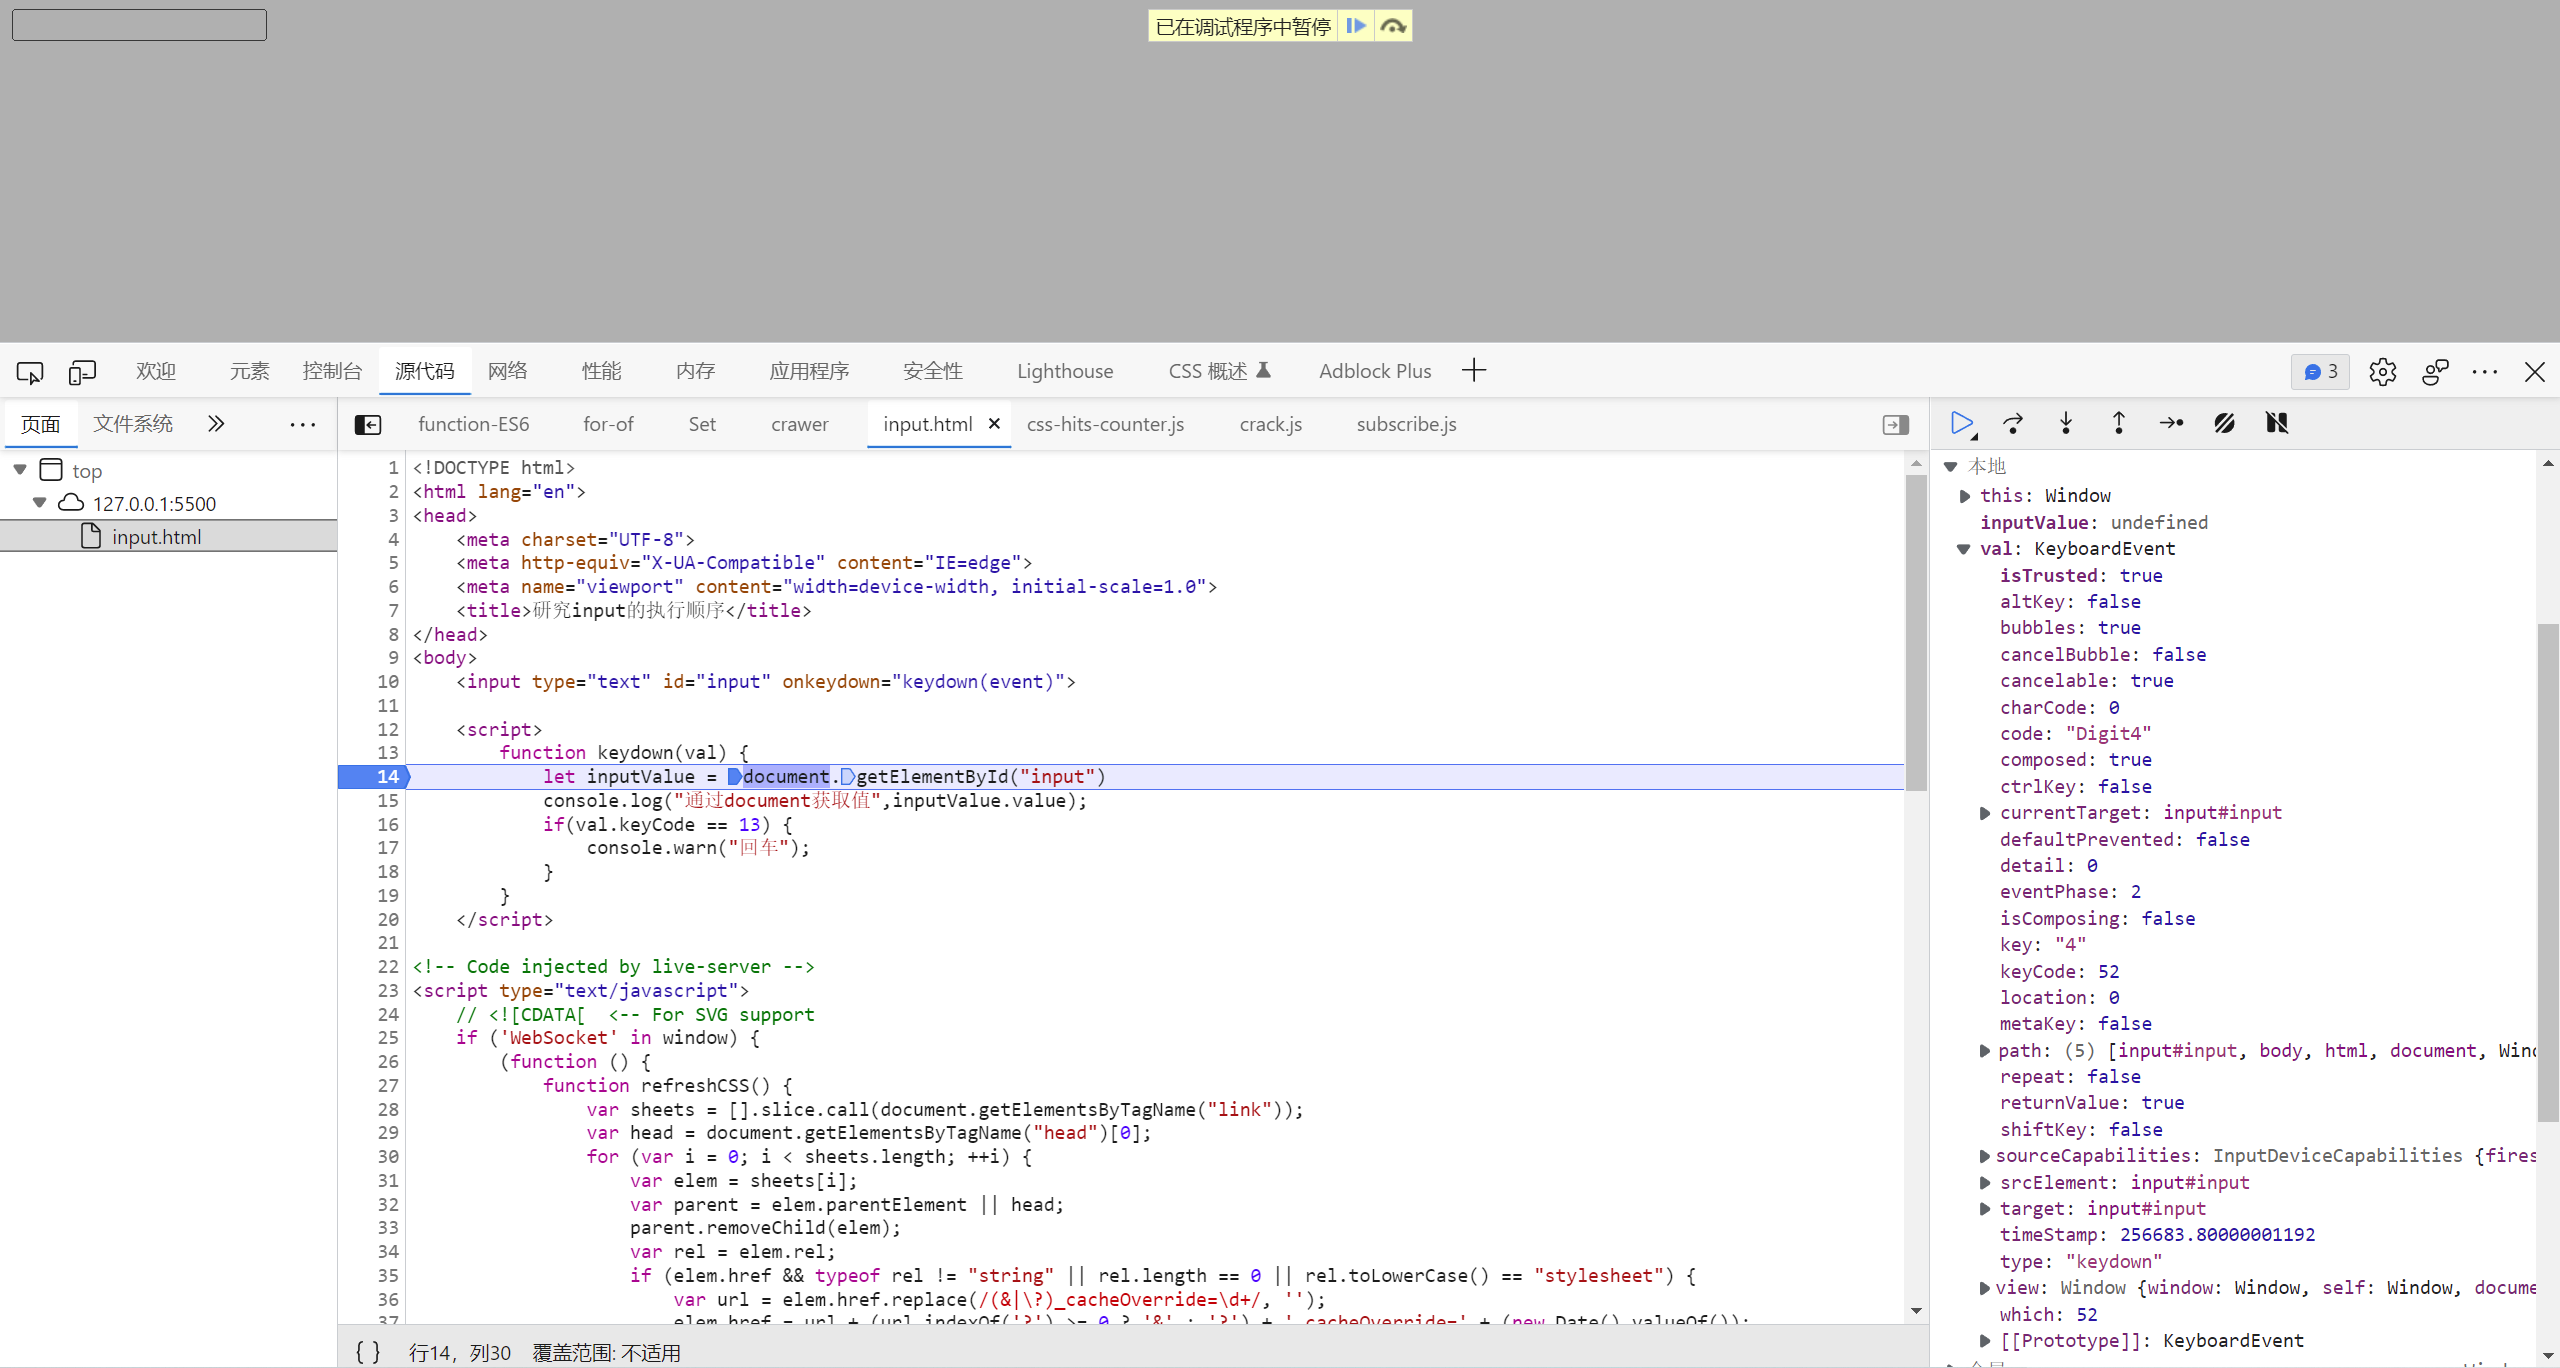Open DevTools settings gear
The width and height of the screenshot is (2560, 1368).
tap(2383, 371)
